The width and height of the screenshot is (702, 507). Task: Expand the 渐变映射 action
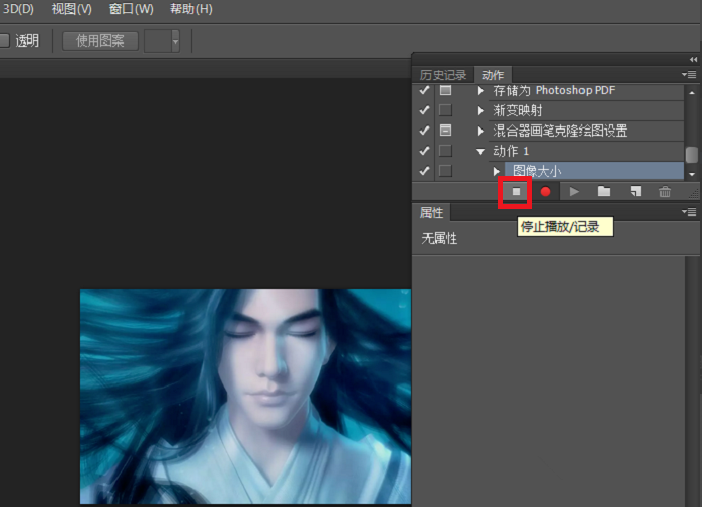tap(480, 110)
